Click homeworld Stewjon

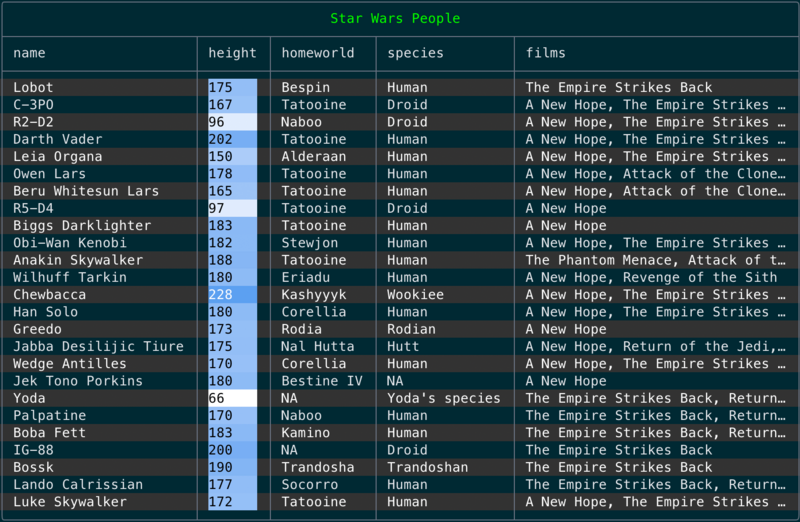(x=310, y=243)
